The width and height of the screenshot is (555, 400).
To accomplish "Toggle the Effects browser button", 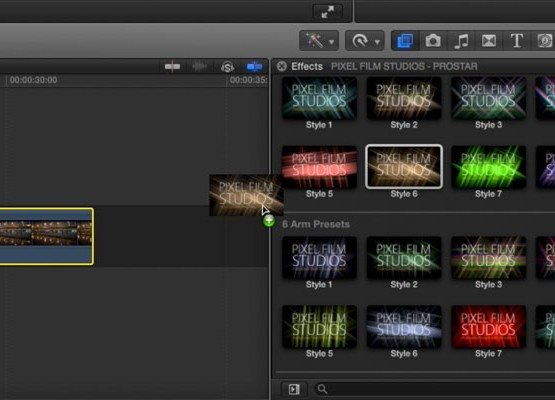I will point(405,41).
